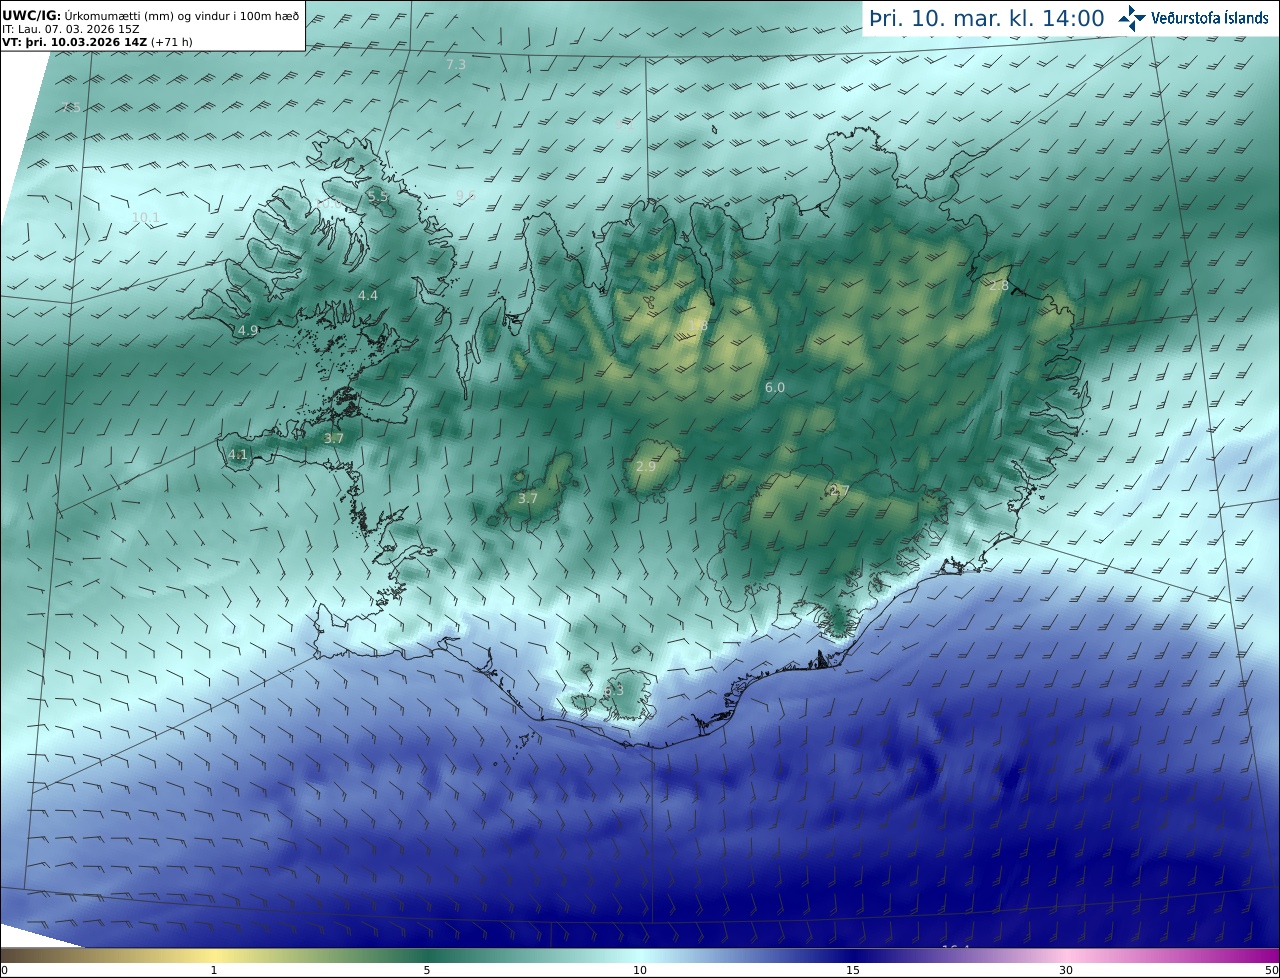The image size is (1280, 978).
Task: Click the title 'Úrkomumætti (mm) og vindur í 100m hæð'
Action: click(182, 16)
